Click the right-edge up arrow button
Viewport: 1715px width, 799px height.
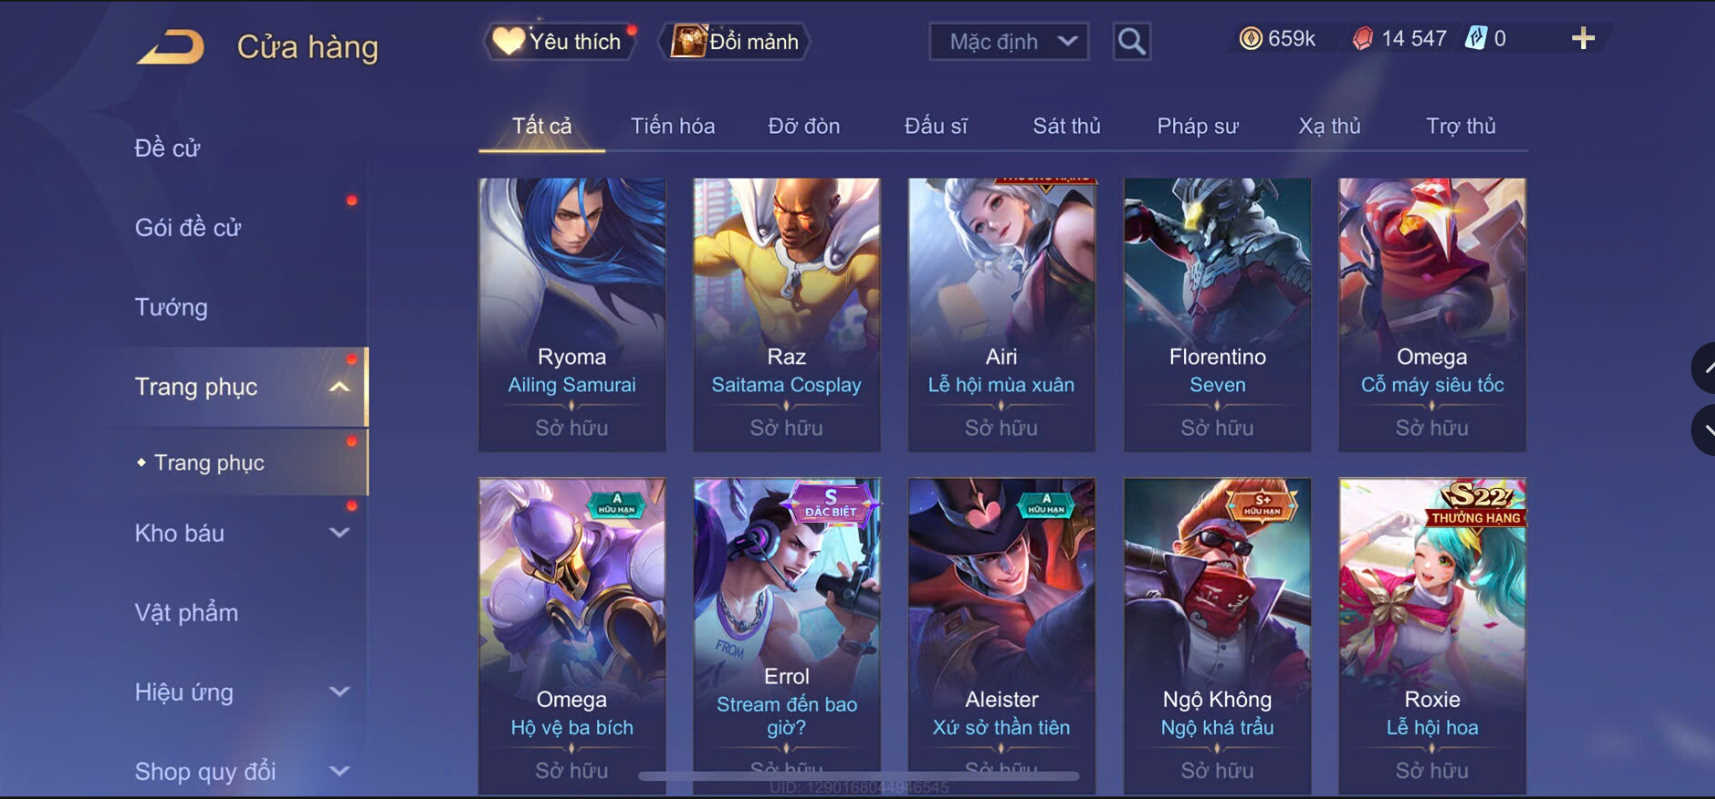click(1703, 368)
